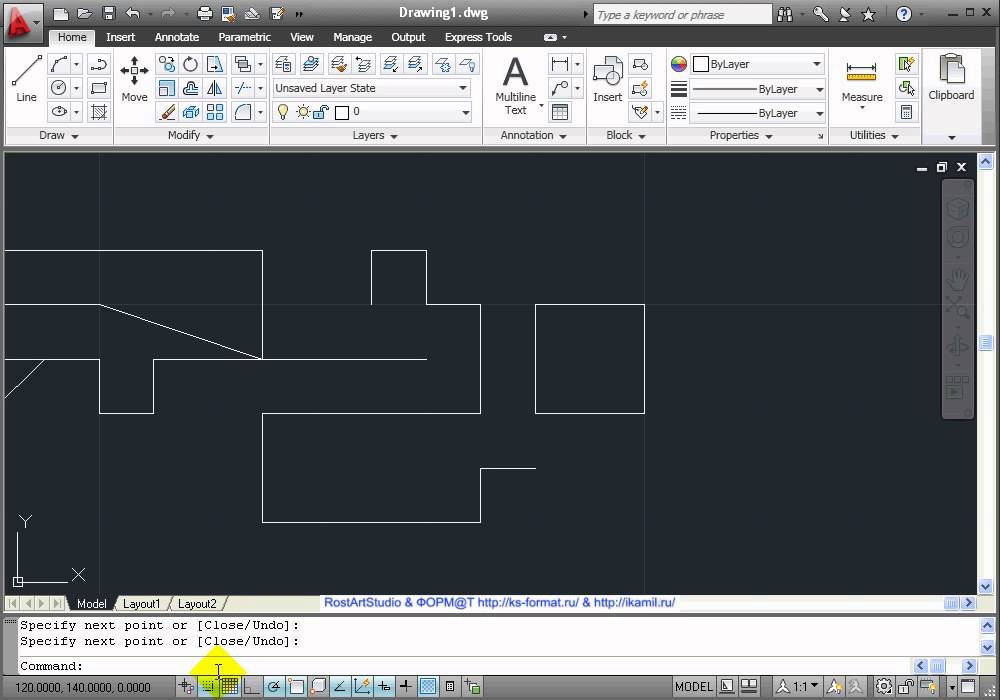Open the Parametric ribbon tab
The width and height of the screenshot is (1000, 700).
[x=244, y=37]
